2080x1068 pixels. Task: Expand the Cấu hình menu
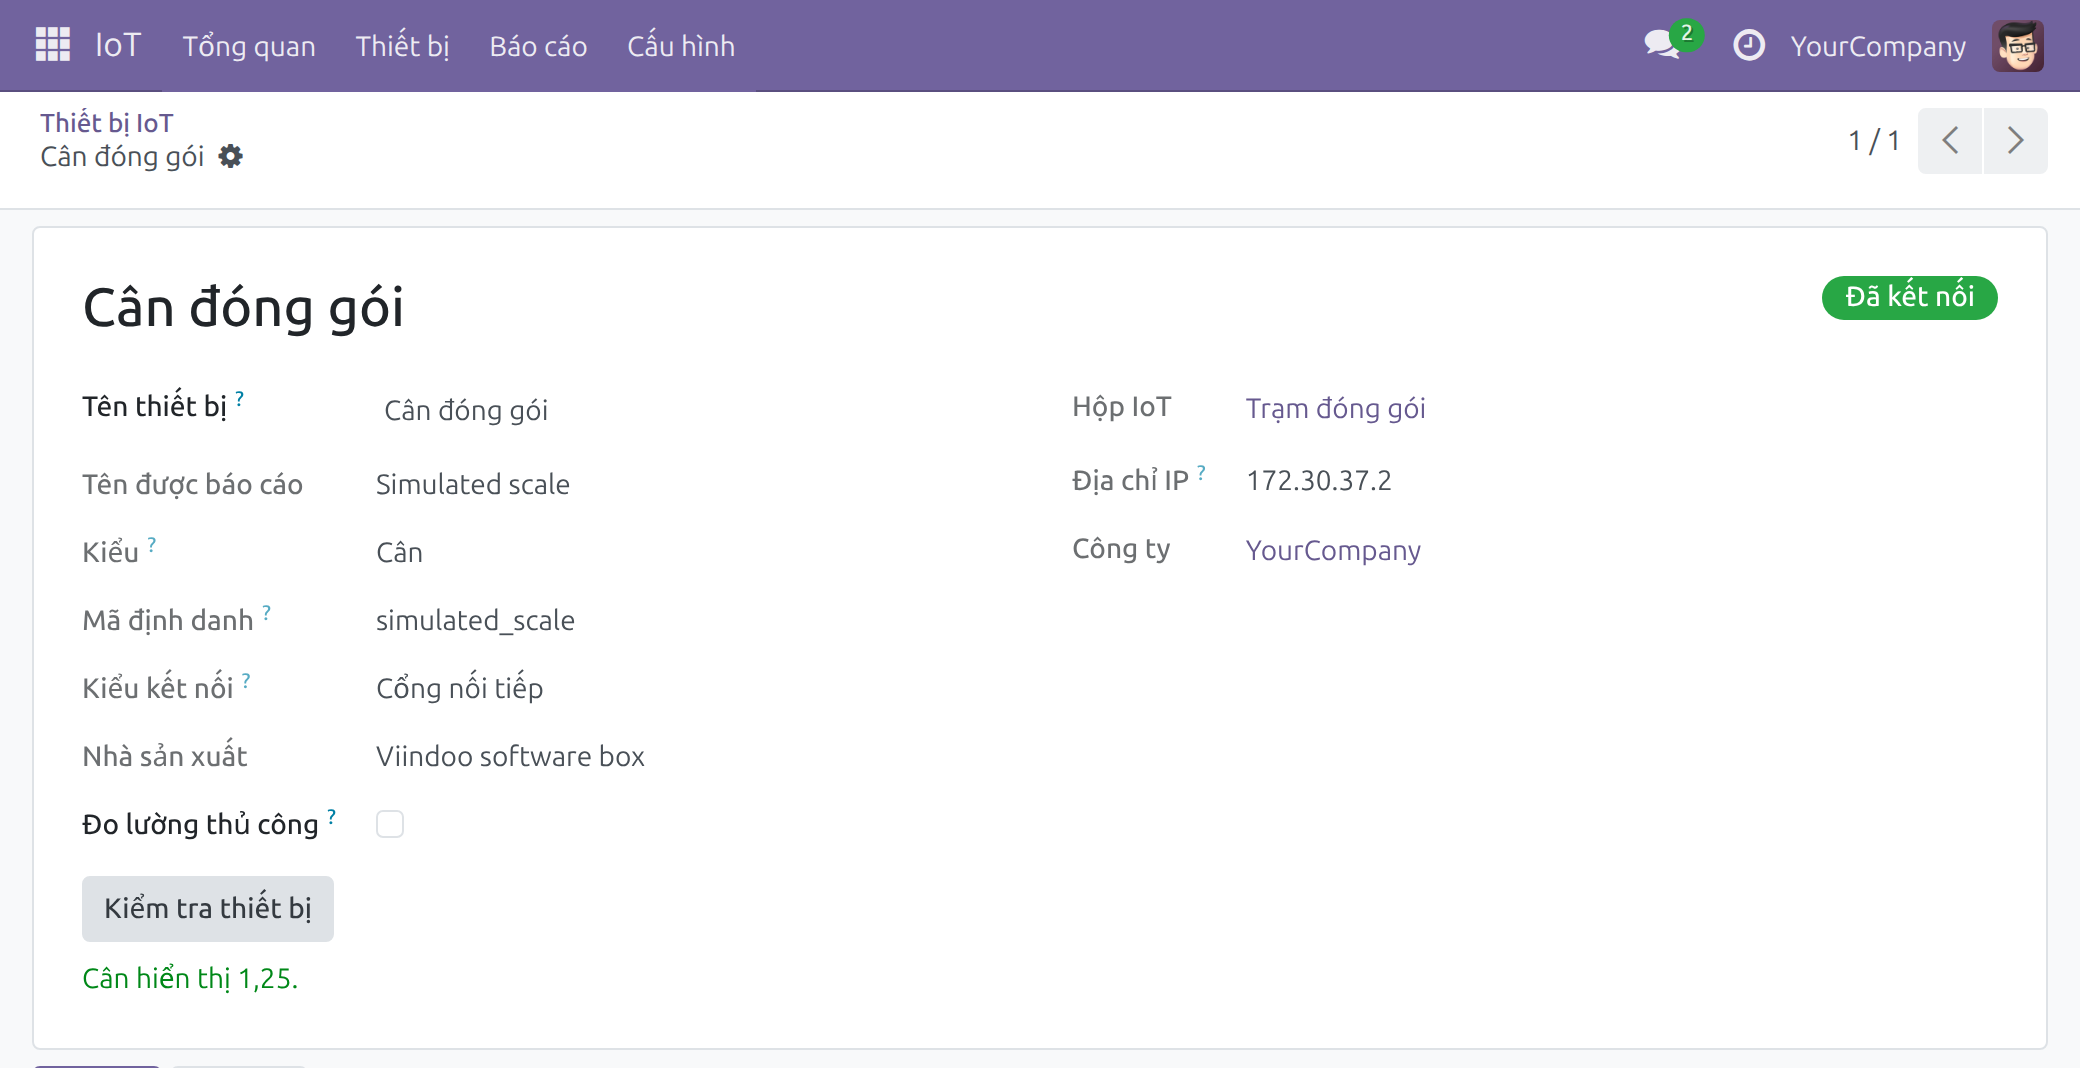(x=681, y=46)
